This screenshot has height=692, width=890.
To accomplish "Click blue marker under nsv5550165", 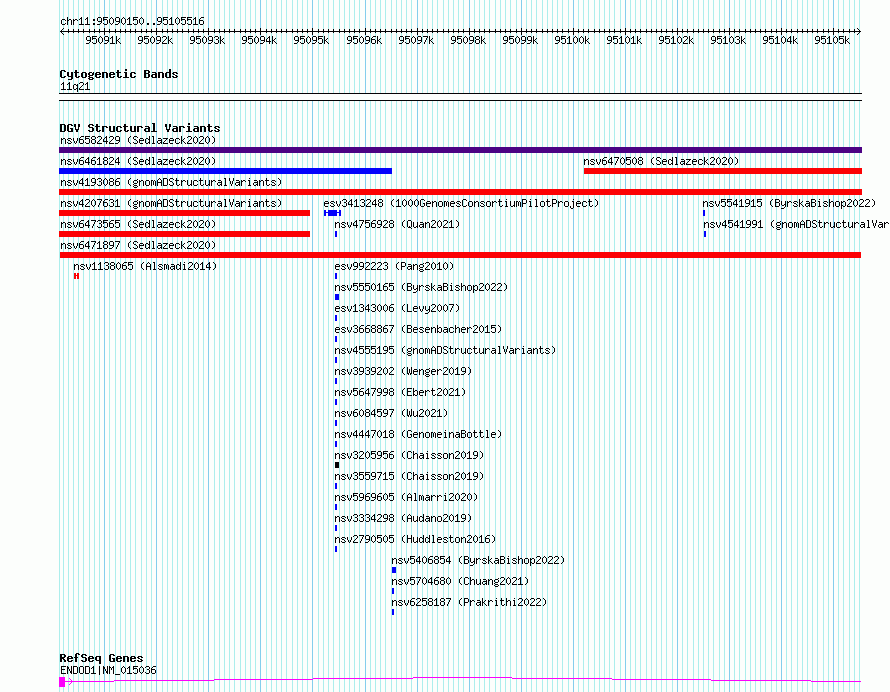I will pyautogui.click(x=337, y=297).
